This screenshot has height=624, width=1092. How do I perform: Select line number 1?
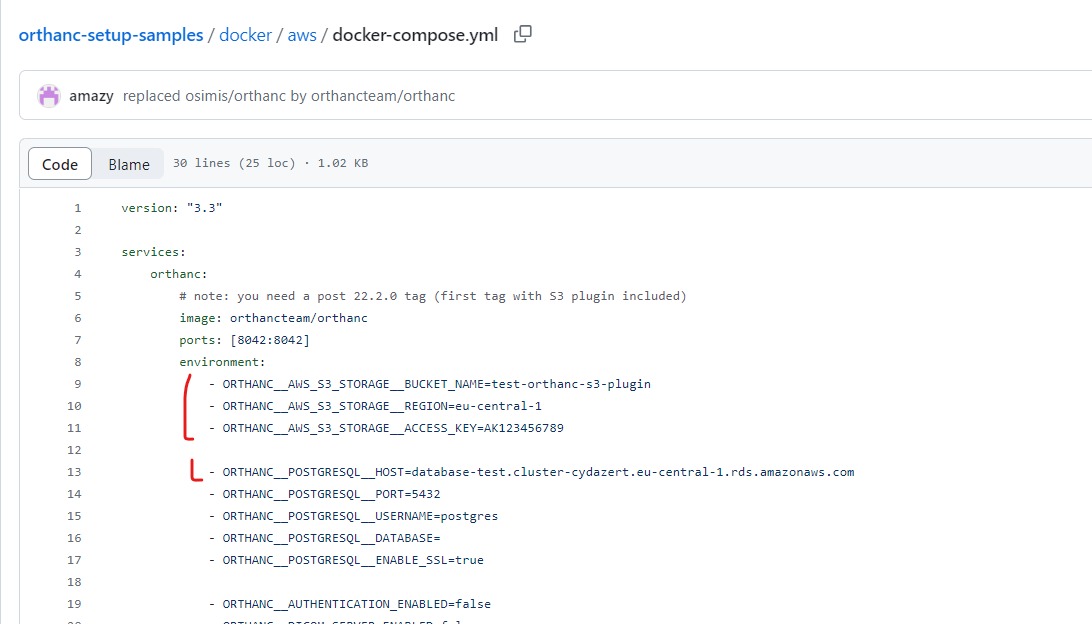[77, 208]
